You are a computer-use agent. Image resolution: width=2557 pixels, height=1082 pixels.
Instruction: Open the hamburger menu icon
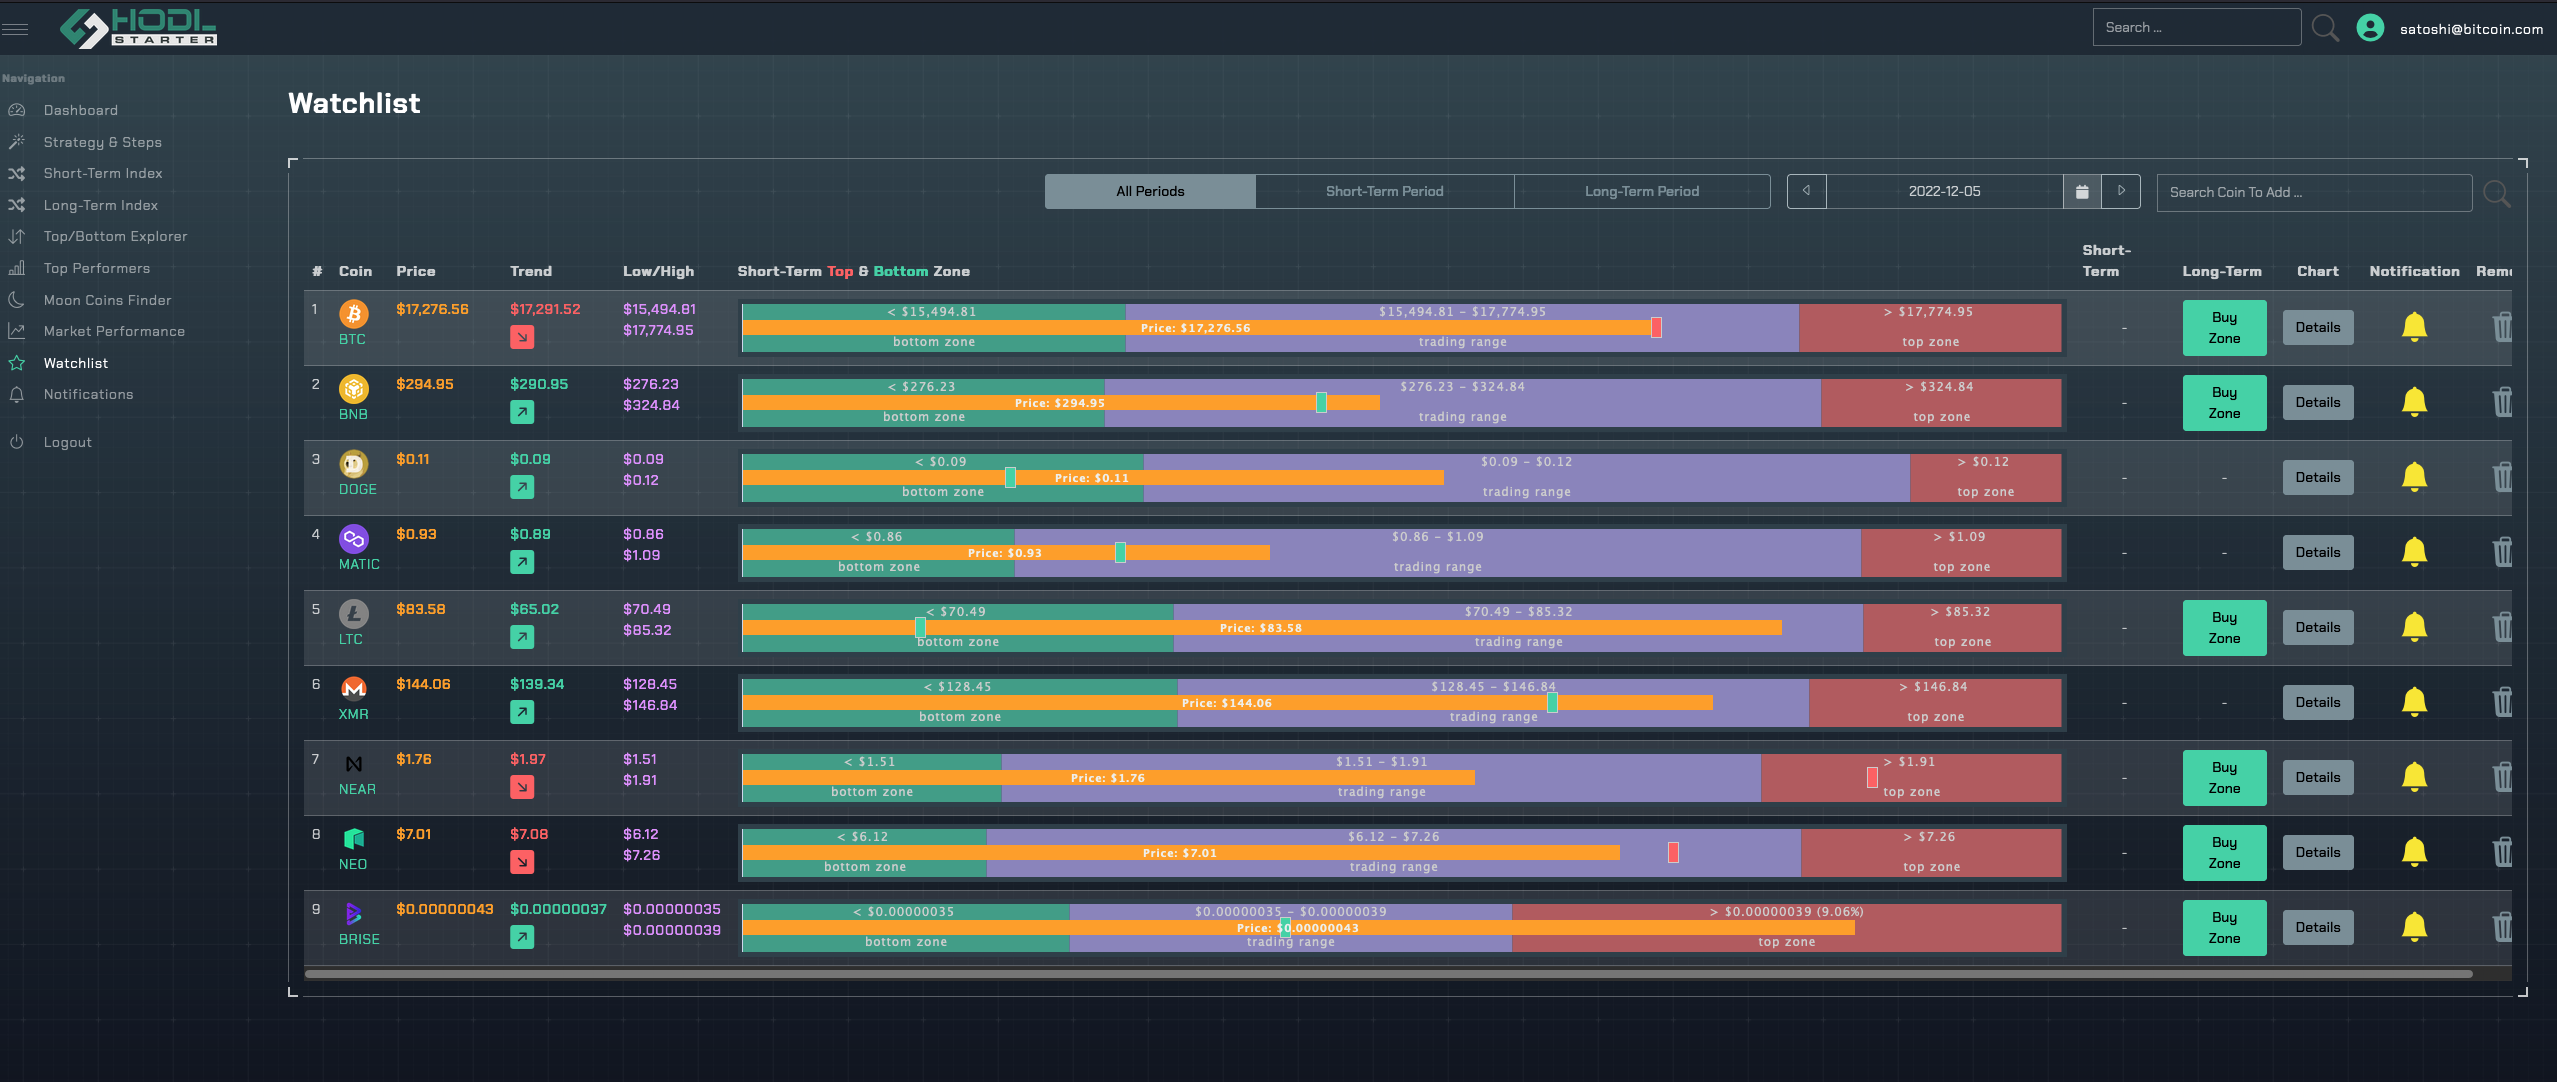[x=15, y=28]
